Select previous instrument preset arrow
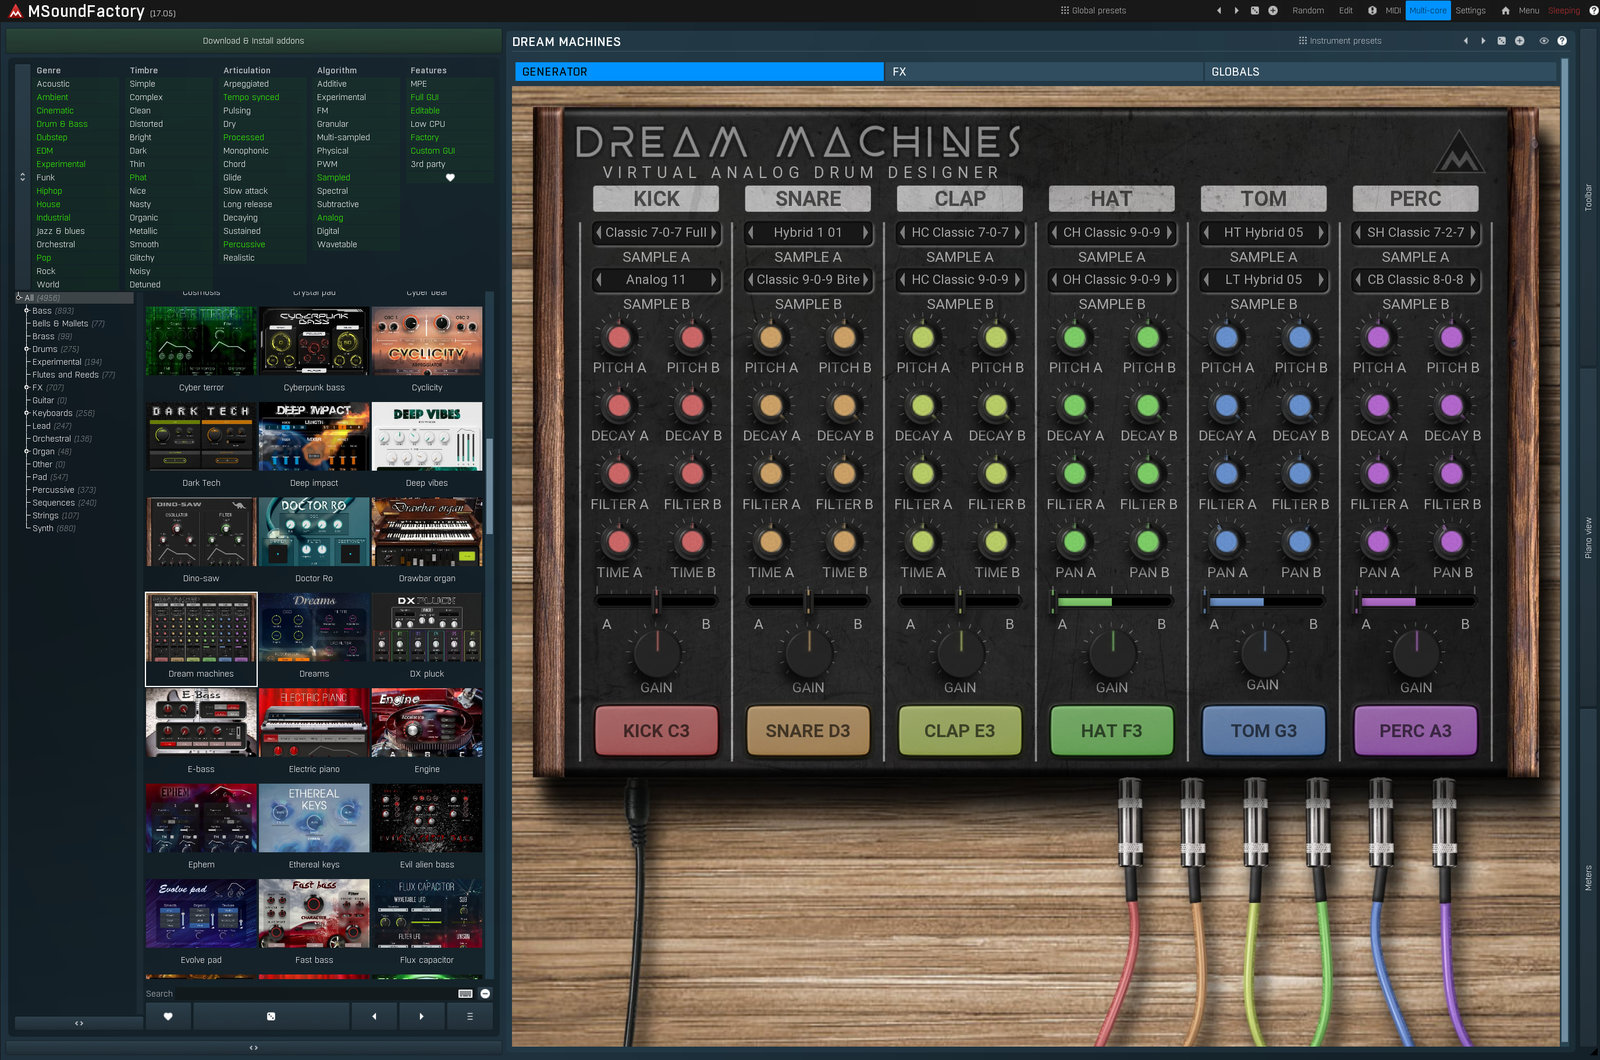This screenshot has height=1060, width=1600. (x=1465, y=41)
